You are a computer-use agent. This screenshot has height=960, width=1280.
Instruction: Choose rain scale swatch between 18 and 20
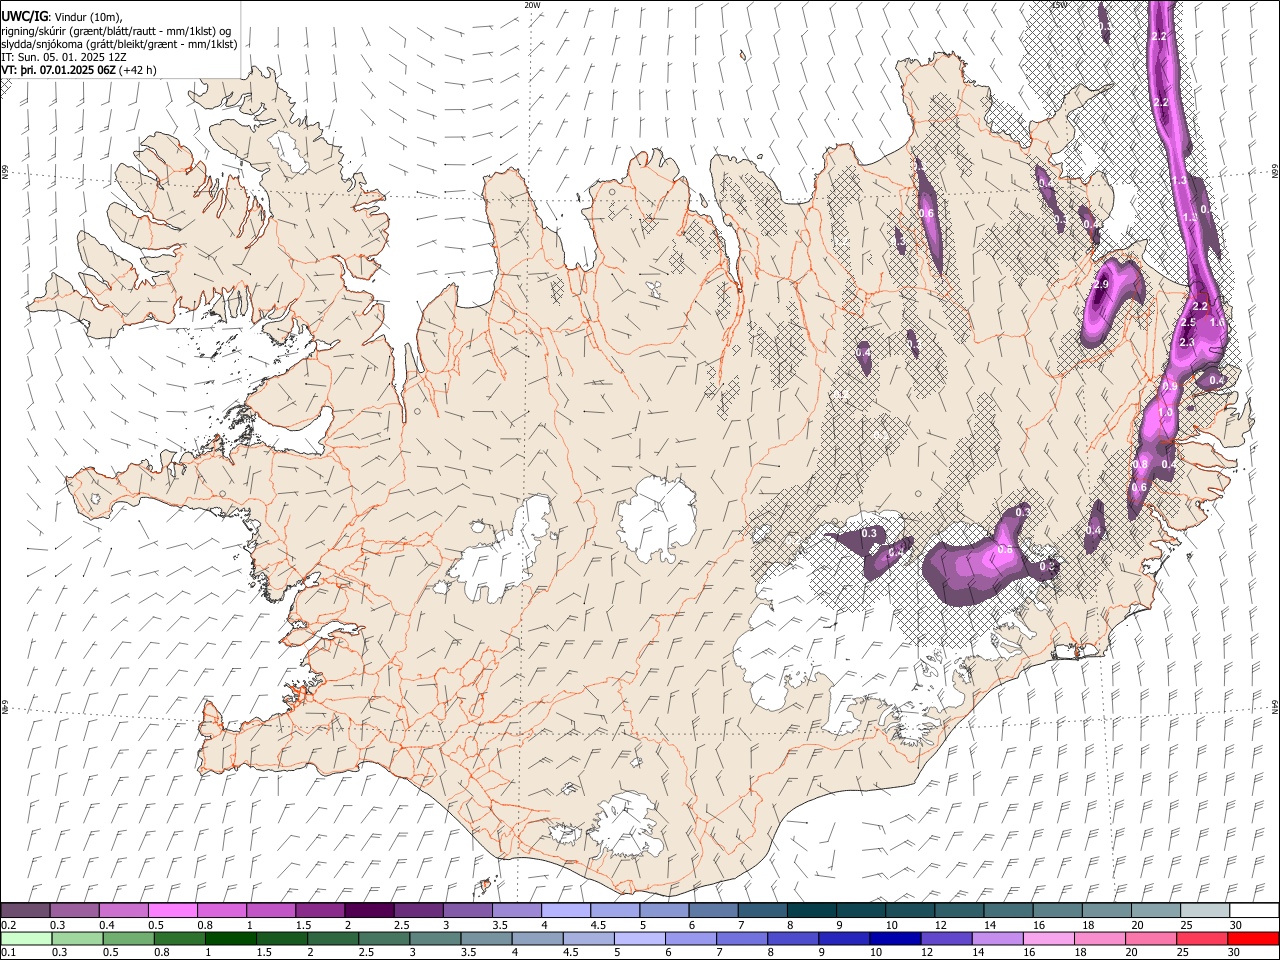click(x=1100, y=939)
